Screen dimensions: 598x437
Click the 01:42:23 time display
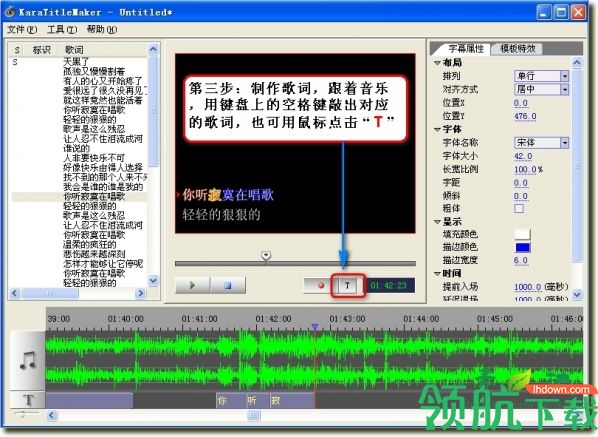(389, 285)
